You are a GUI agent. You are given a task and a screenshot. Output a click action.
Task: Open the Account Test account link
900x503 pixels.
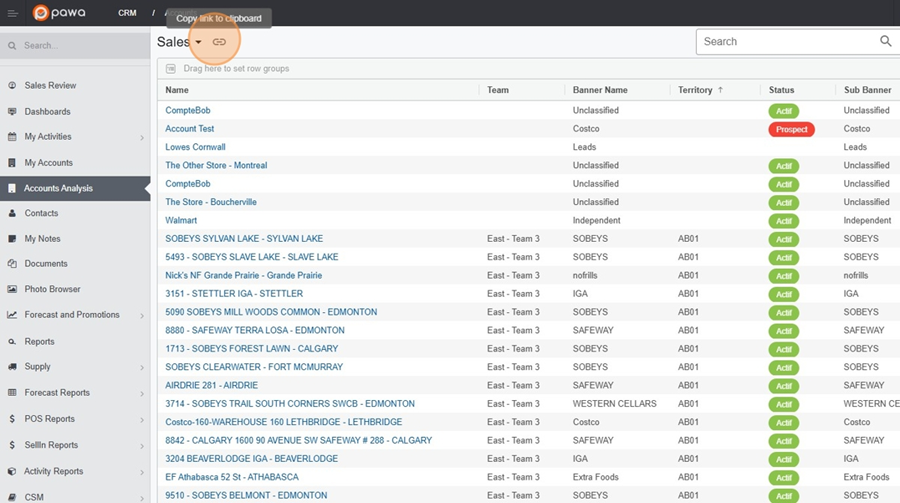click(x=189, y=129)
